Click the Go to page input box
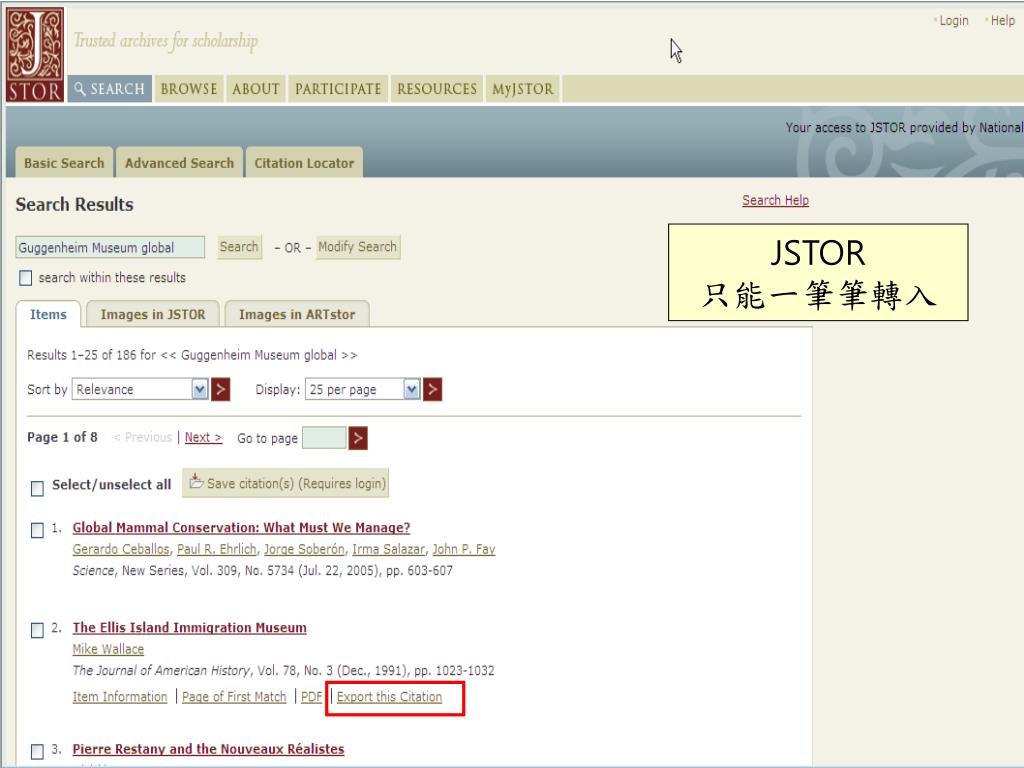The width and height of the screenshot is (1024, 768). tap(325, 438)
